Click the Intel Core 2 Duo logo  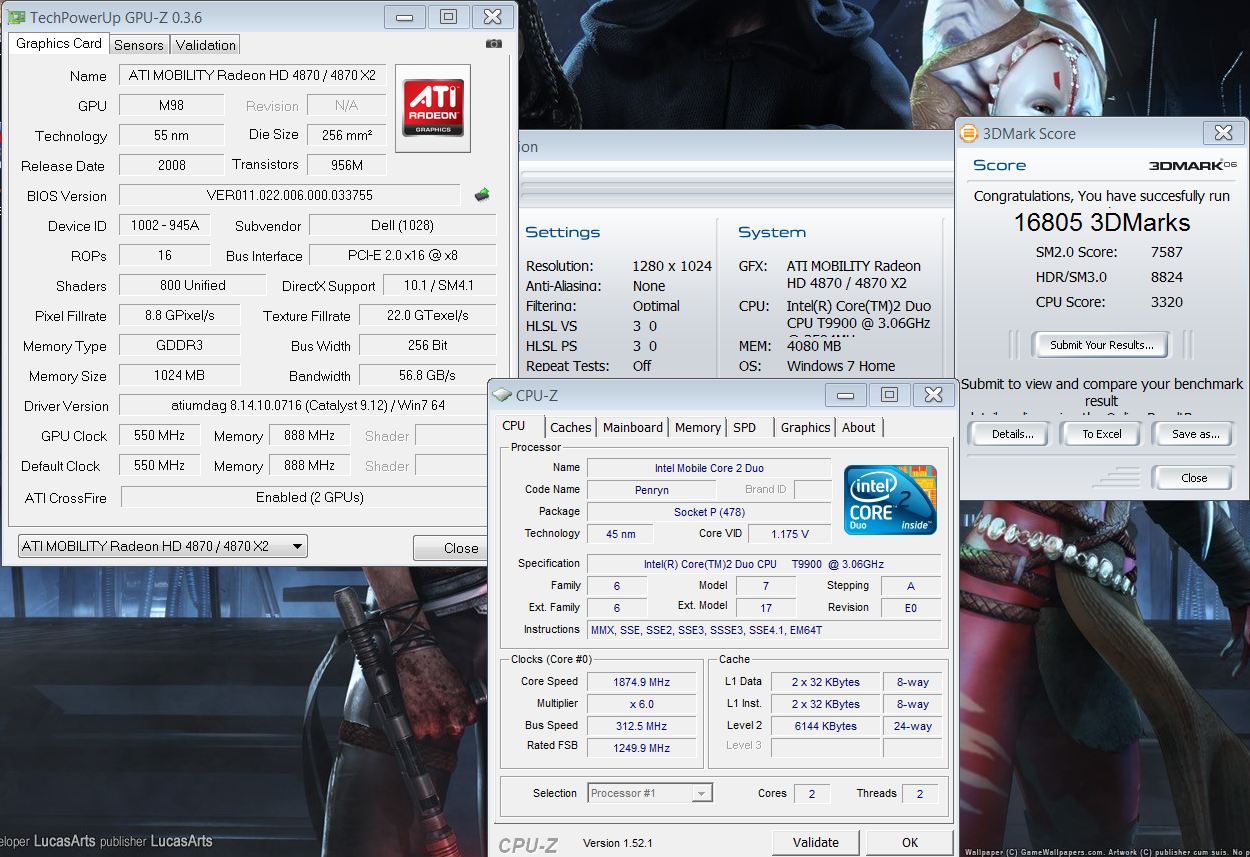pos(890,499)
